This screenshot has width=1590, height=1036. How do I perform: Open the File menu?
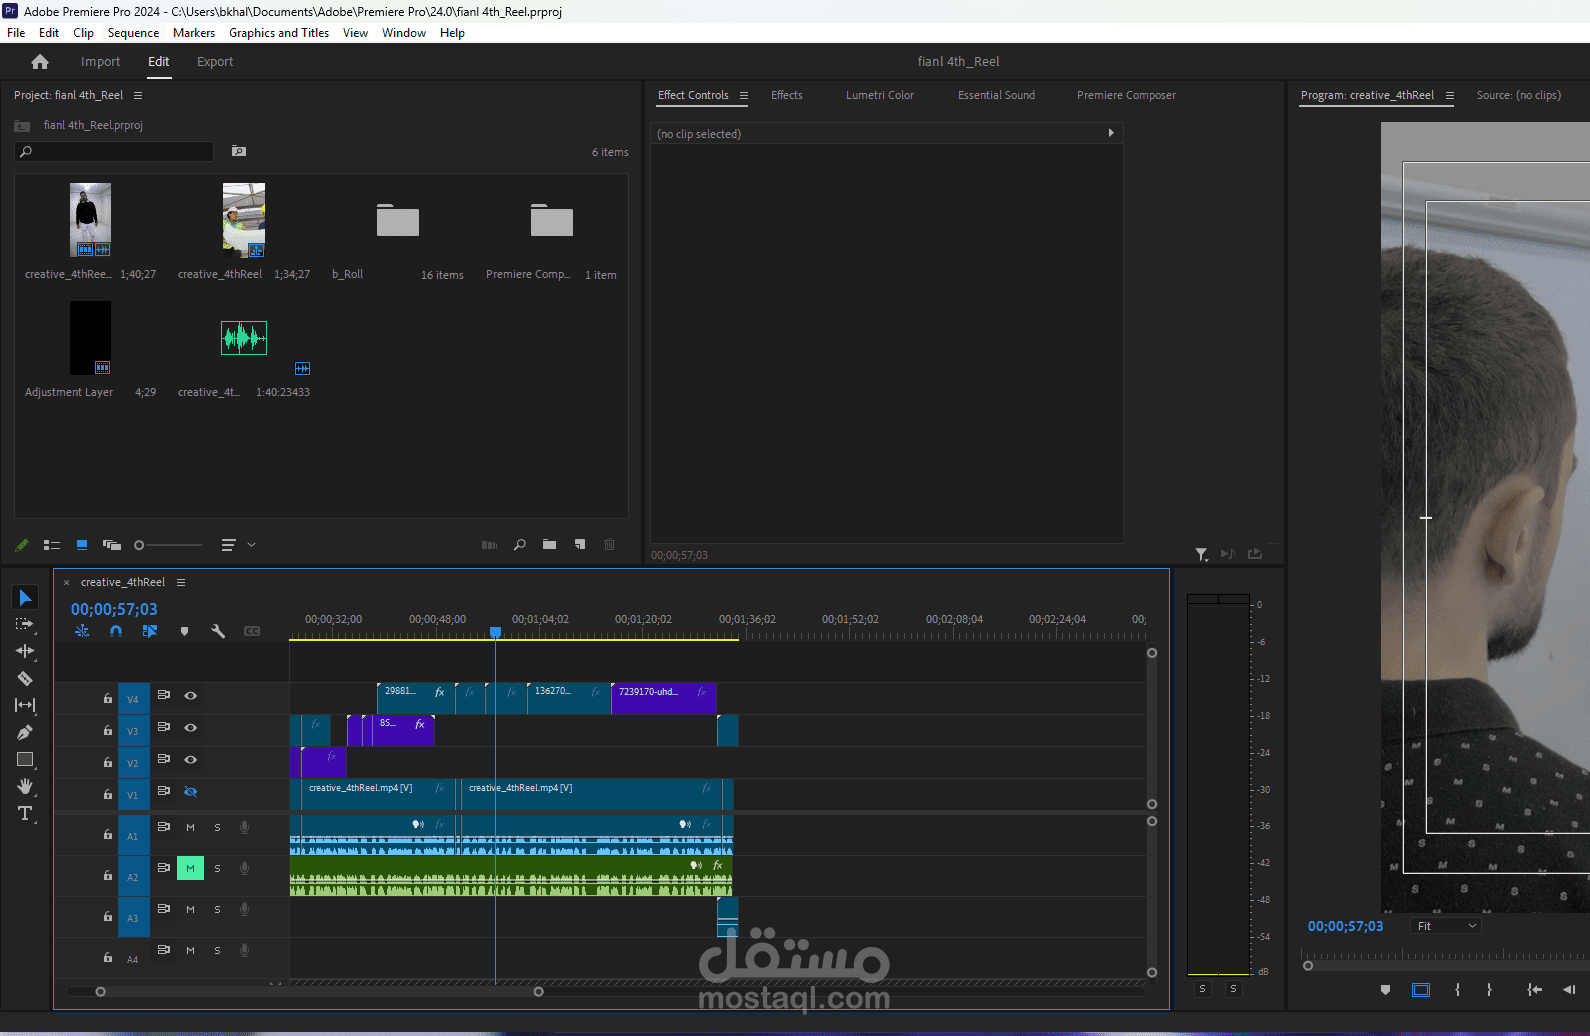pyautogui.click(x=16, y=33)
